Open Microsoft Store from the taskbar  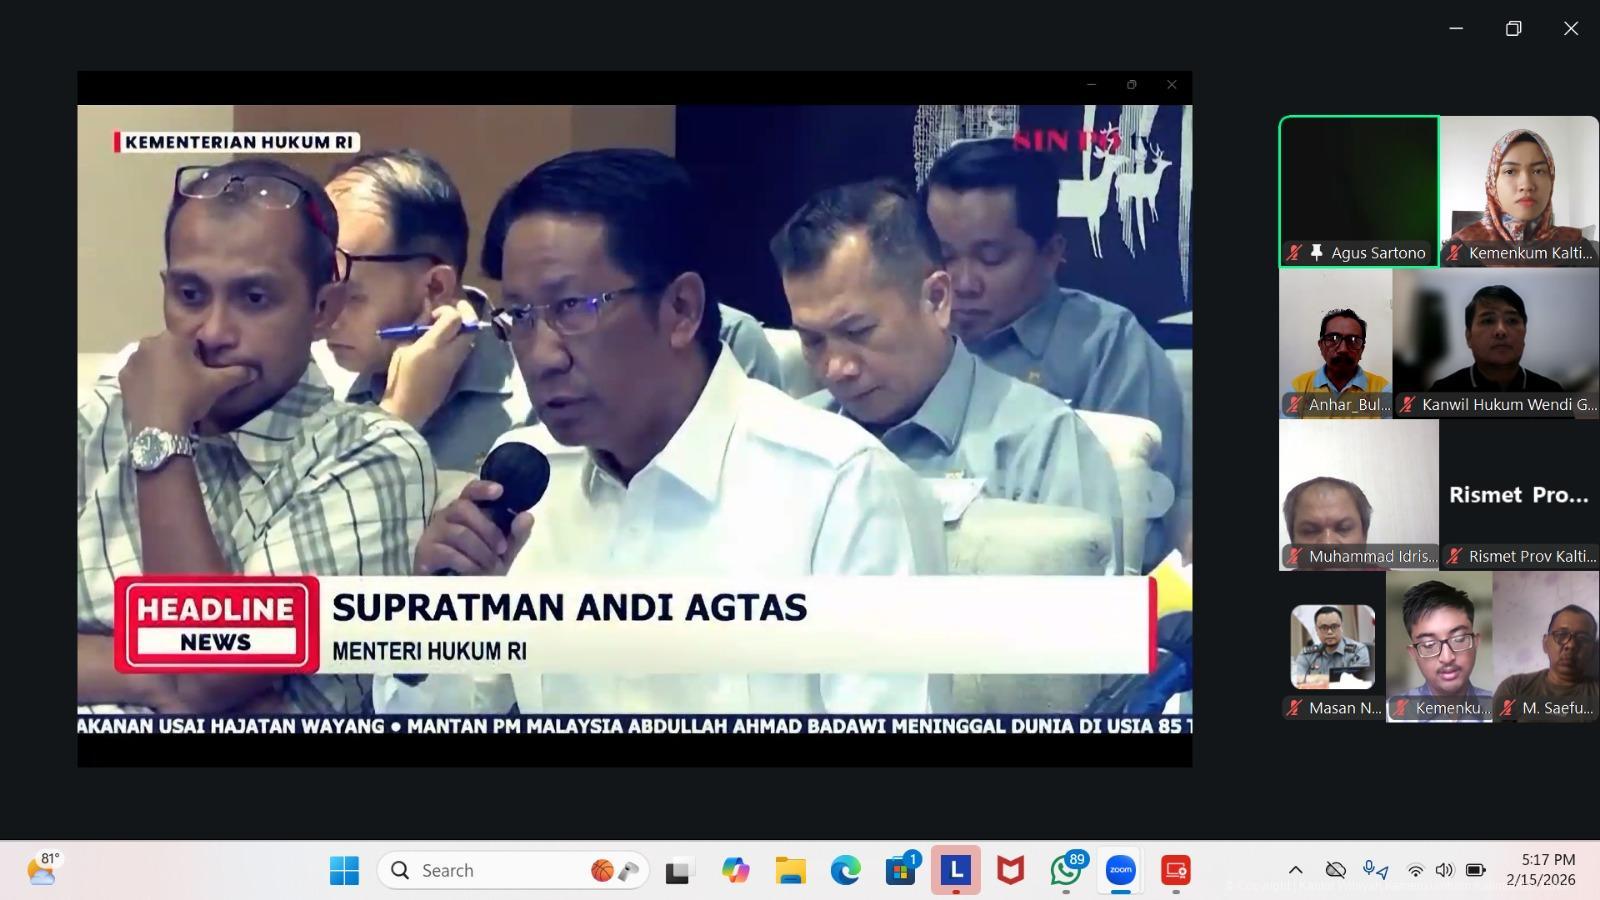pyautogui.click(x=900, y=870)
